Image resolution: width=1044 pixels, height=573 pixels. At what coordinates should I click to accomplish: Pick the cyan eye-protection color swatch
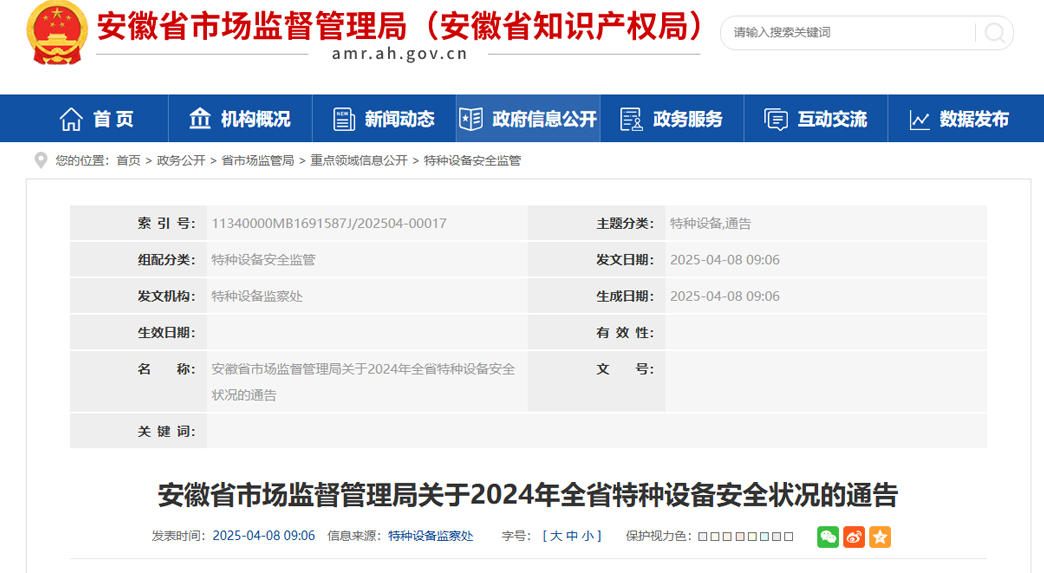click(763, 536)
